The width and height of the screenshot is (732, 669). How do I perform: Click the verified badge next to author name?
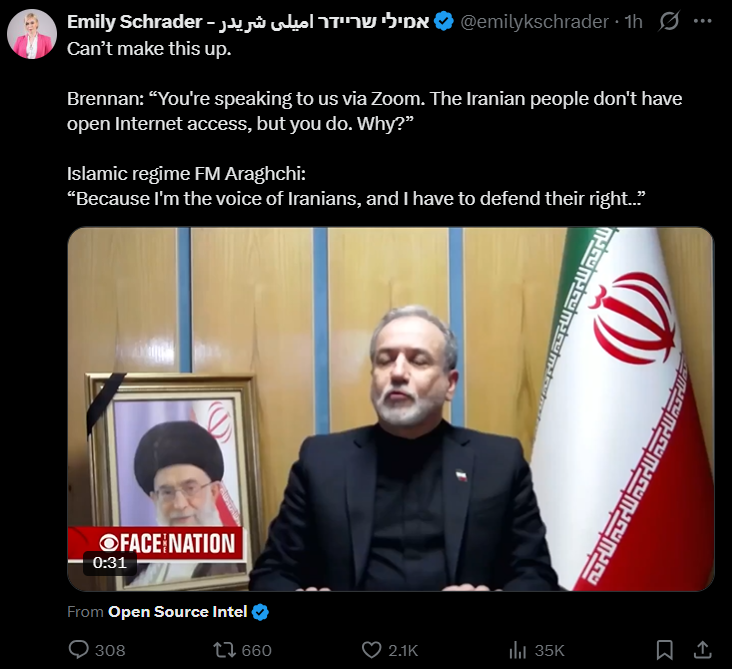[x=443, y=21]
